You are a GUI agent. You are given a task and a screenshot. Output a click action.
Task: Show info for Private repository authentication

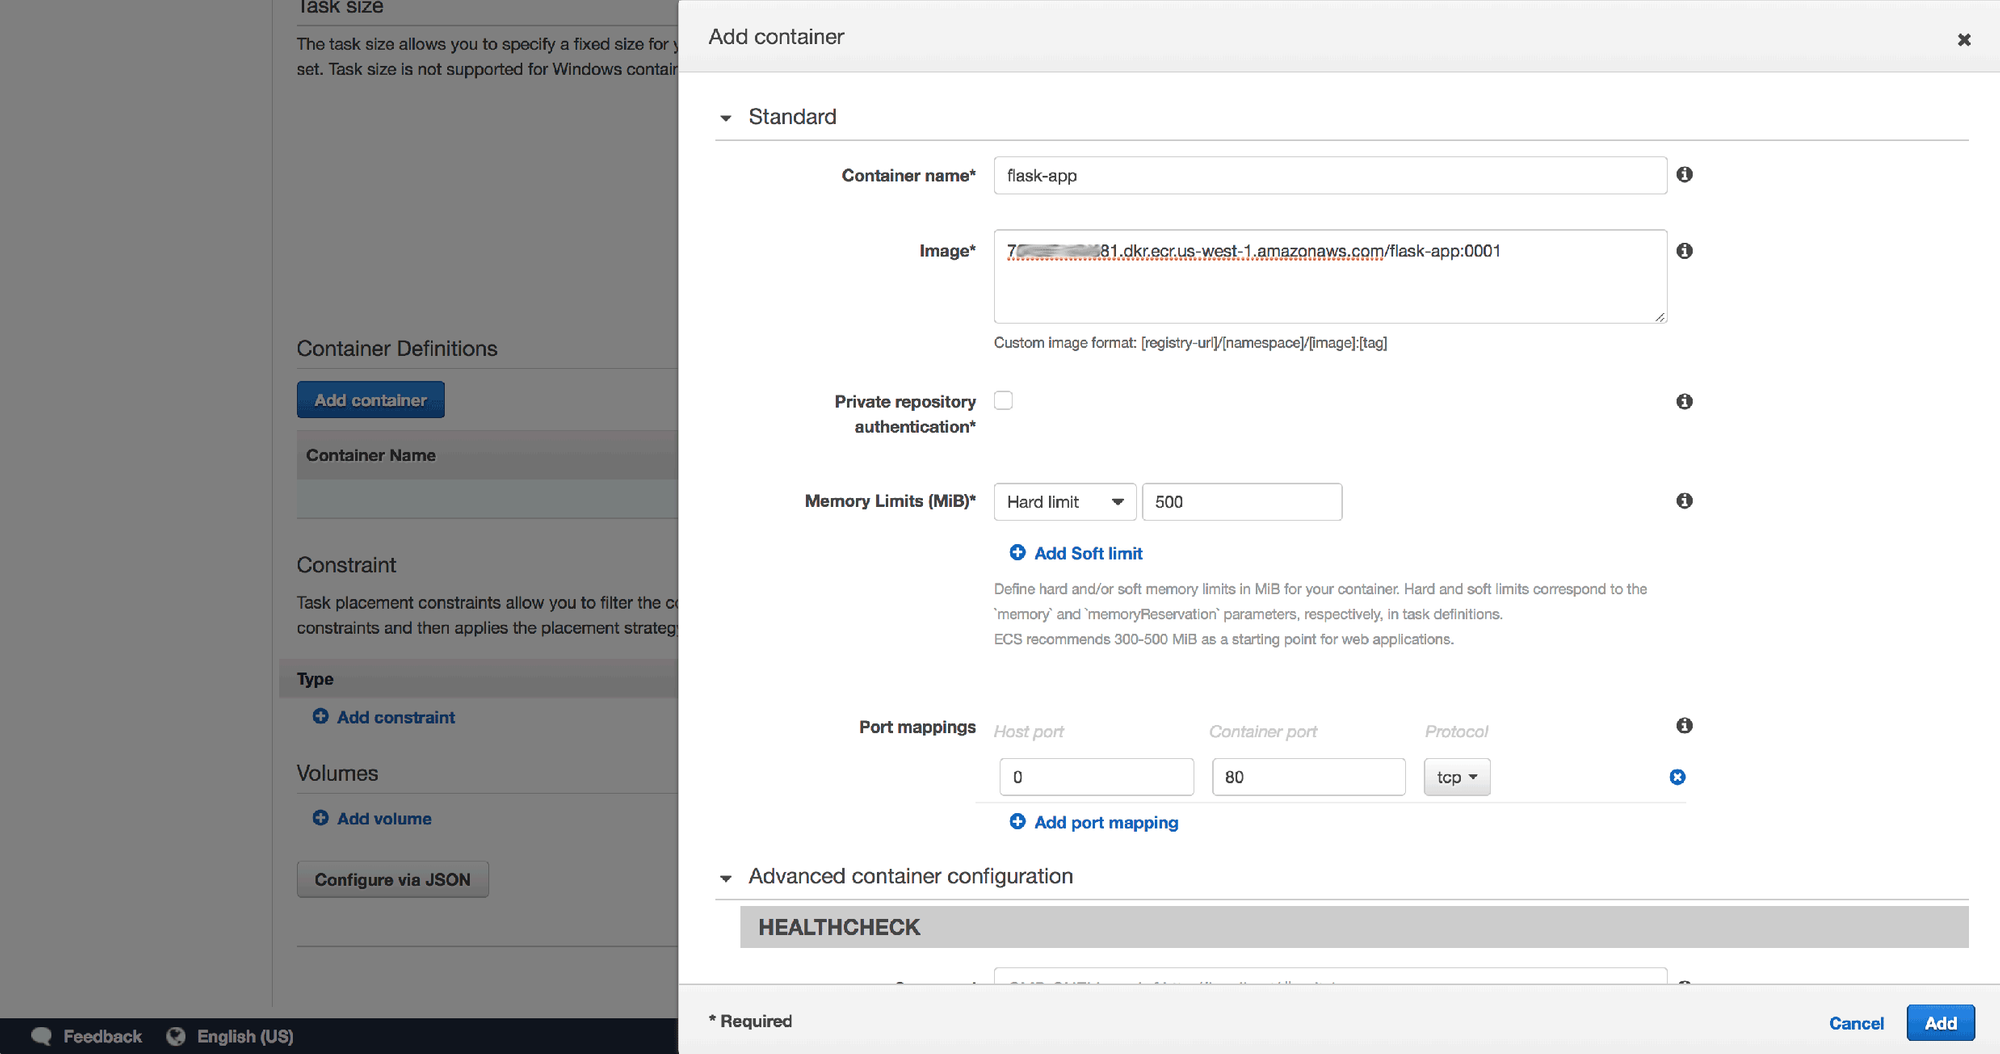(1685, 401)
